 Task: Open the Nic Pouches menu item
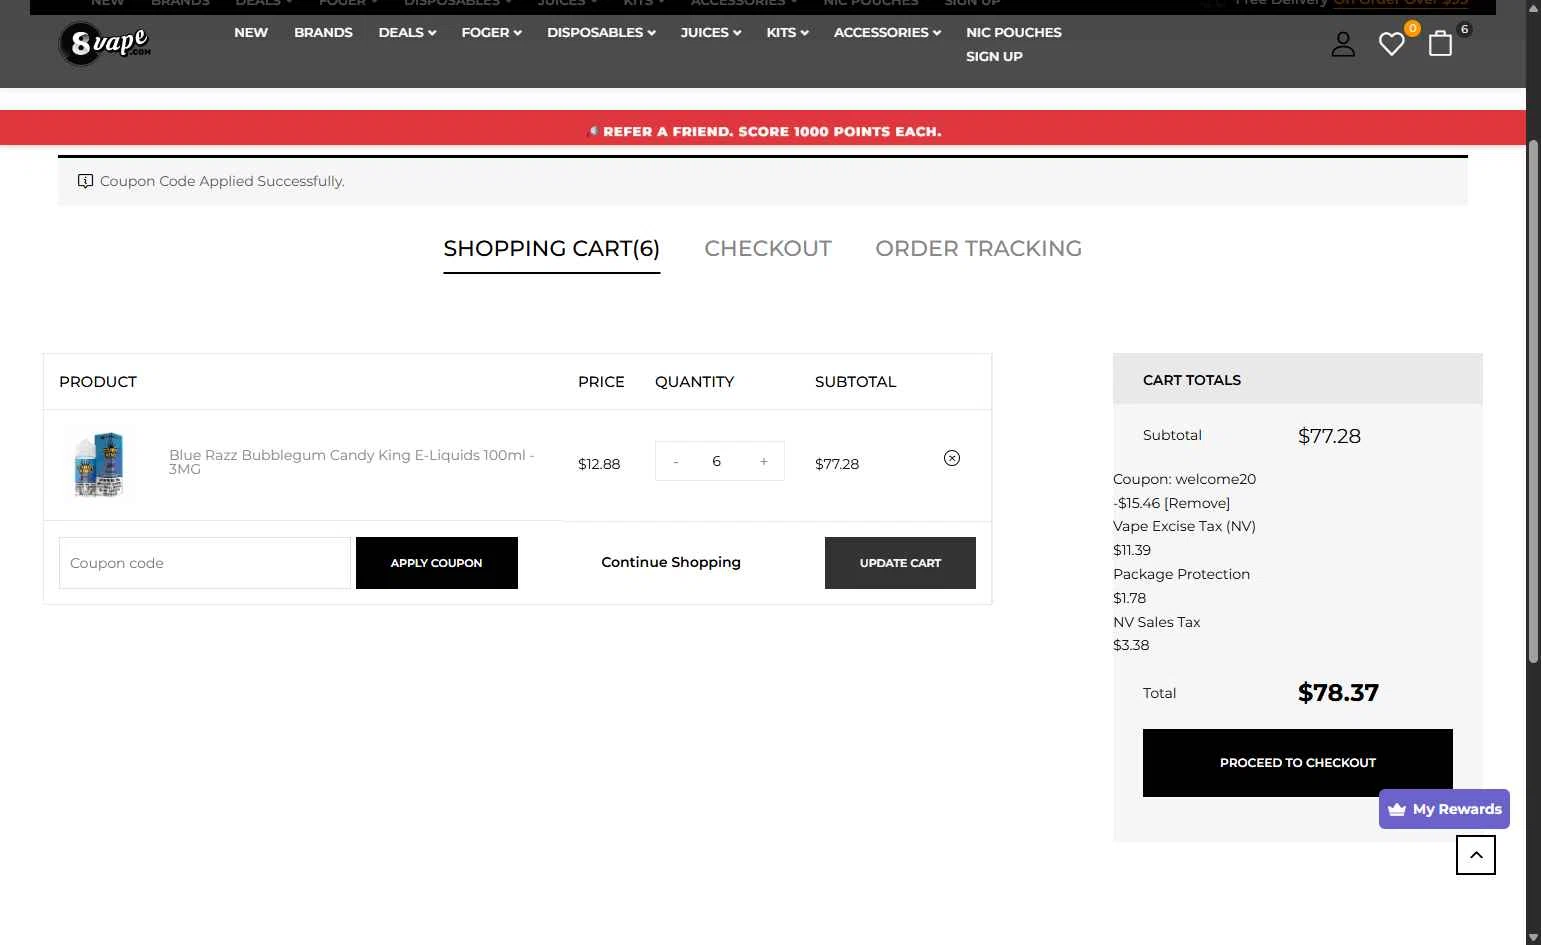pos(1014,32)
